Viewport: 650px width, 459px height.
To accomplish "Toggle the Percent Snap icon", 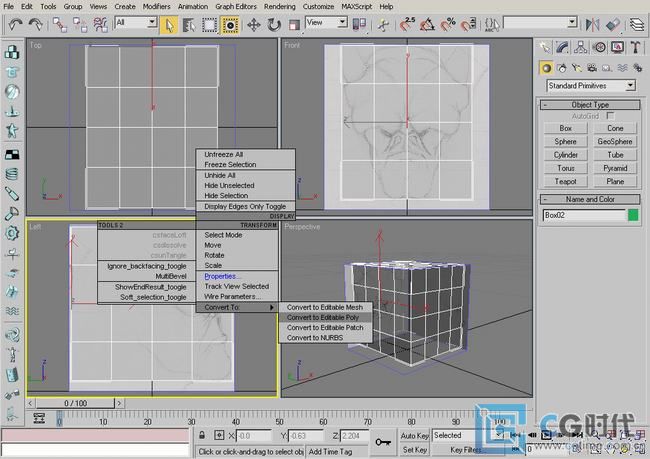I will click(x=448, y=24).
